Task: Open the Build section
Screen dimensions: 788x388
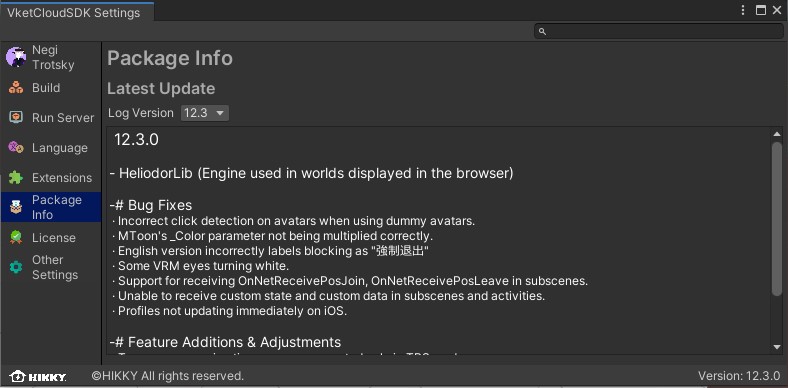Action: click(x=51, y=88)
